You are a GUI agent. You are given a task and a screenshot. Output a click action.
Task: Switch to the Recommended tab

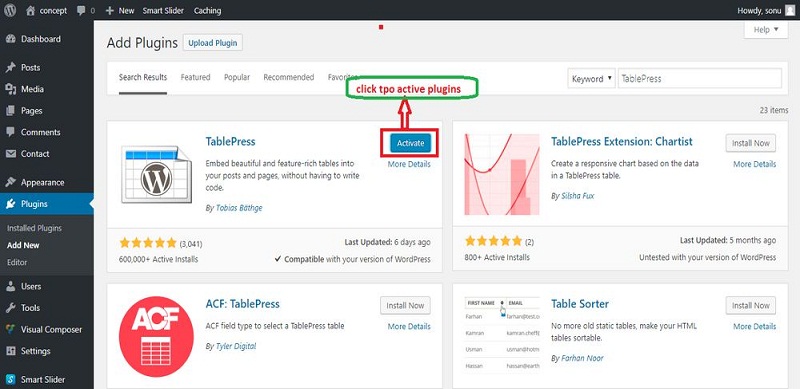point(288,78)
